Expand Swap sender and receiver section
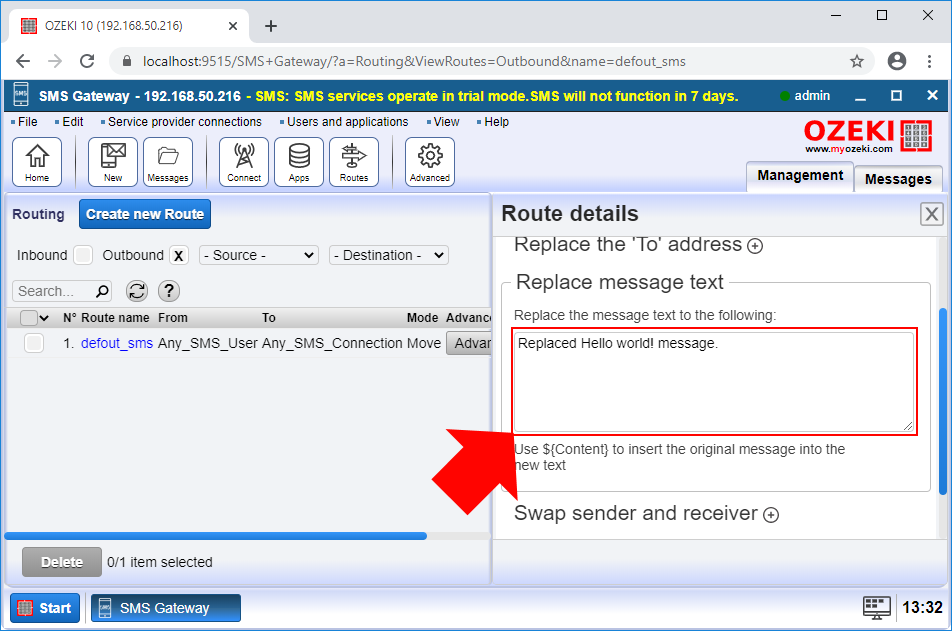This screenshot has width=952, height=631. point(771,515)
